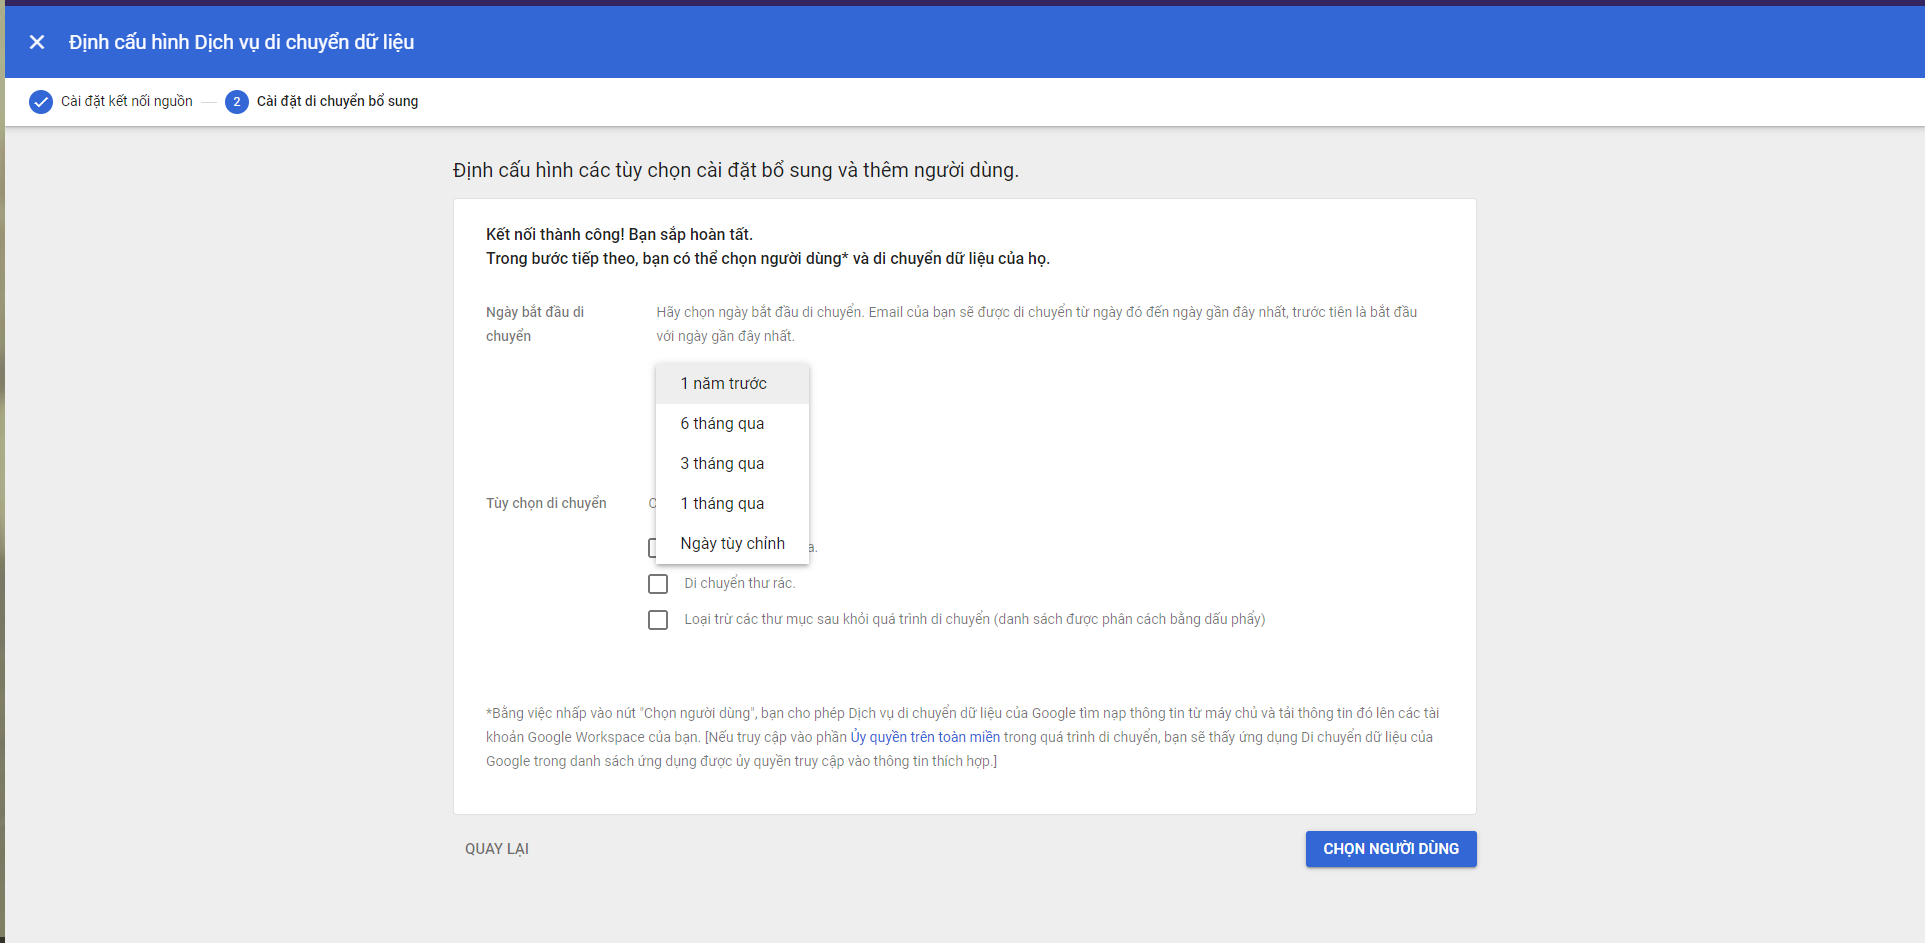Enable the "Di chuyển thư rác" checkbox
This screenshot has width=1925, height=943.
click(x=658, y=584)
